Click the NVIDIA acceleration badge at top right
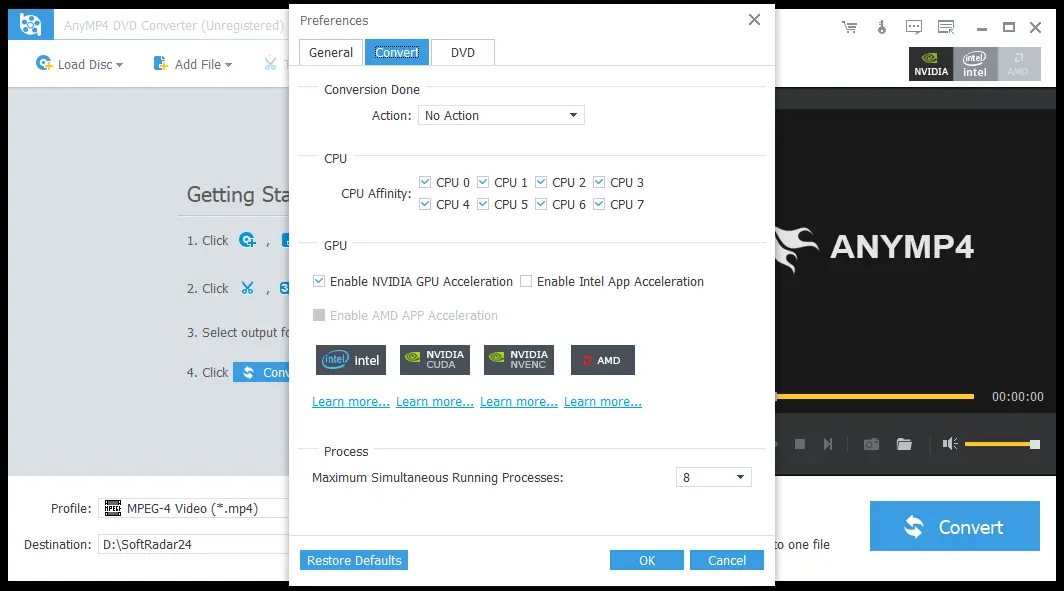This screenshot has width=1064, height=591. (x=931, y=64)
